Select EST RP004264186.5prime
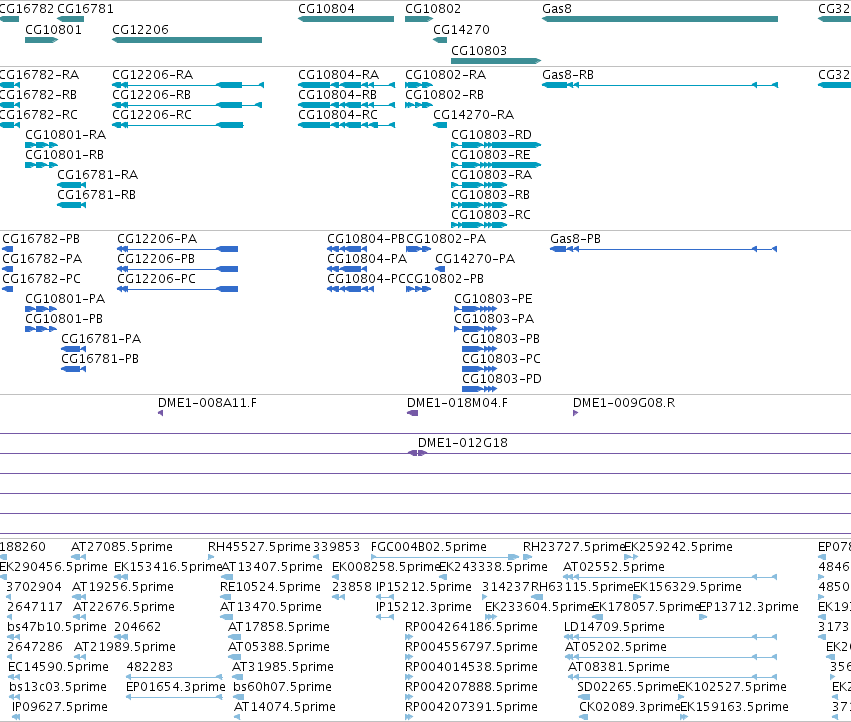The image size is (851, 722). (x=471, y=627)
